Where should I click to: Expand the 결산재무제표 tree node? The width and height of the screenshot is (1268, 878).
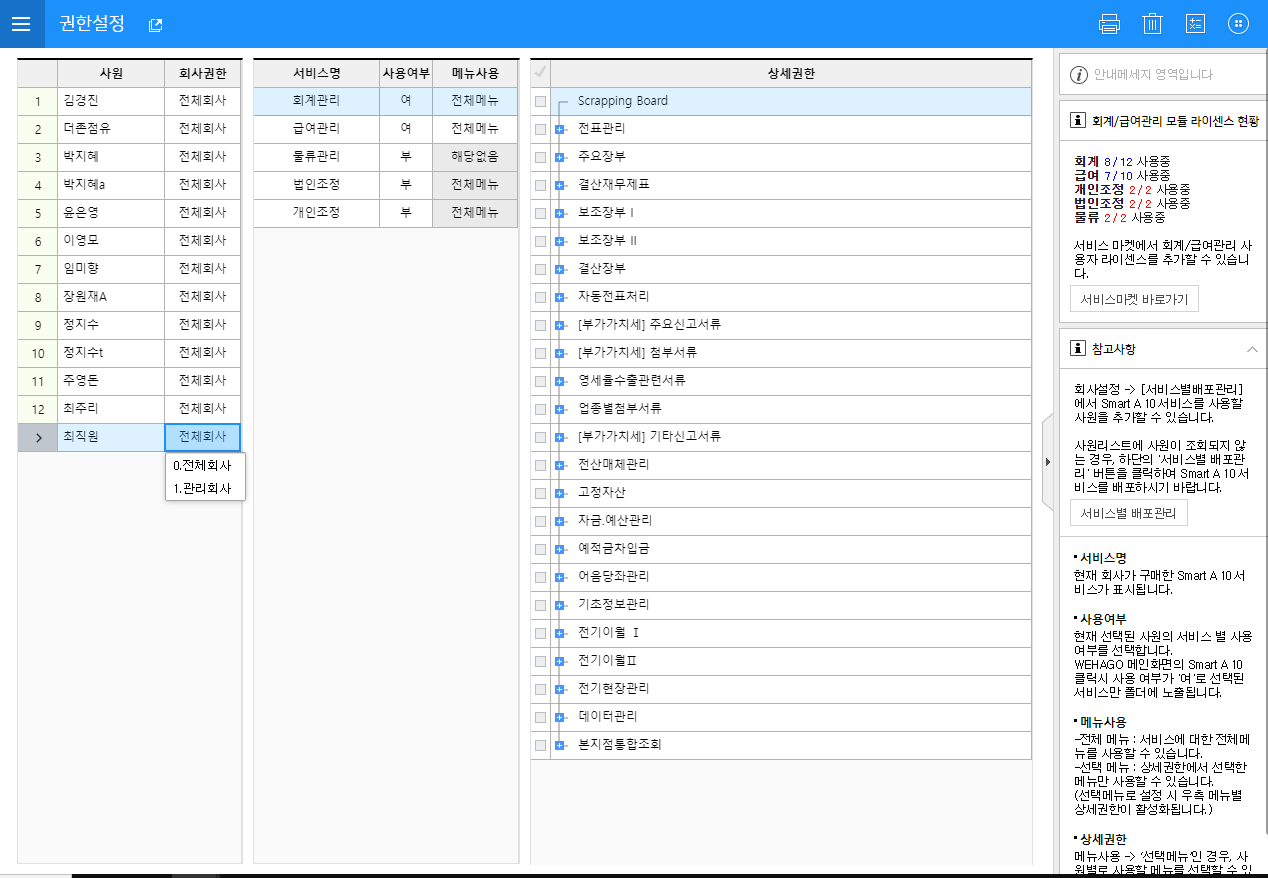point(559,185)
